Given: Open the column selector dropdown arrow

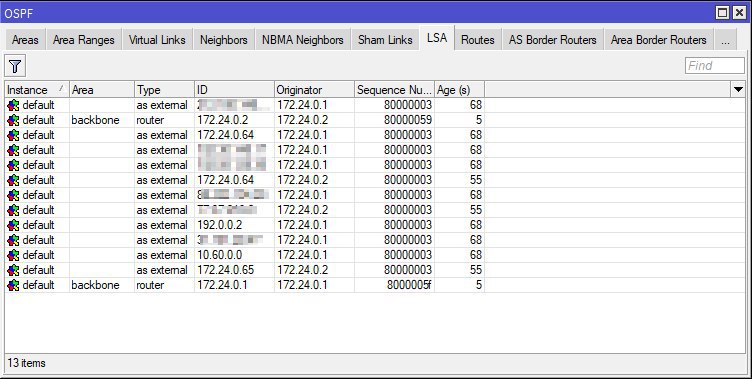Looking at the screenshot, I should (x=738, y=89).
